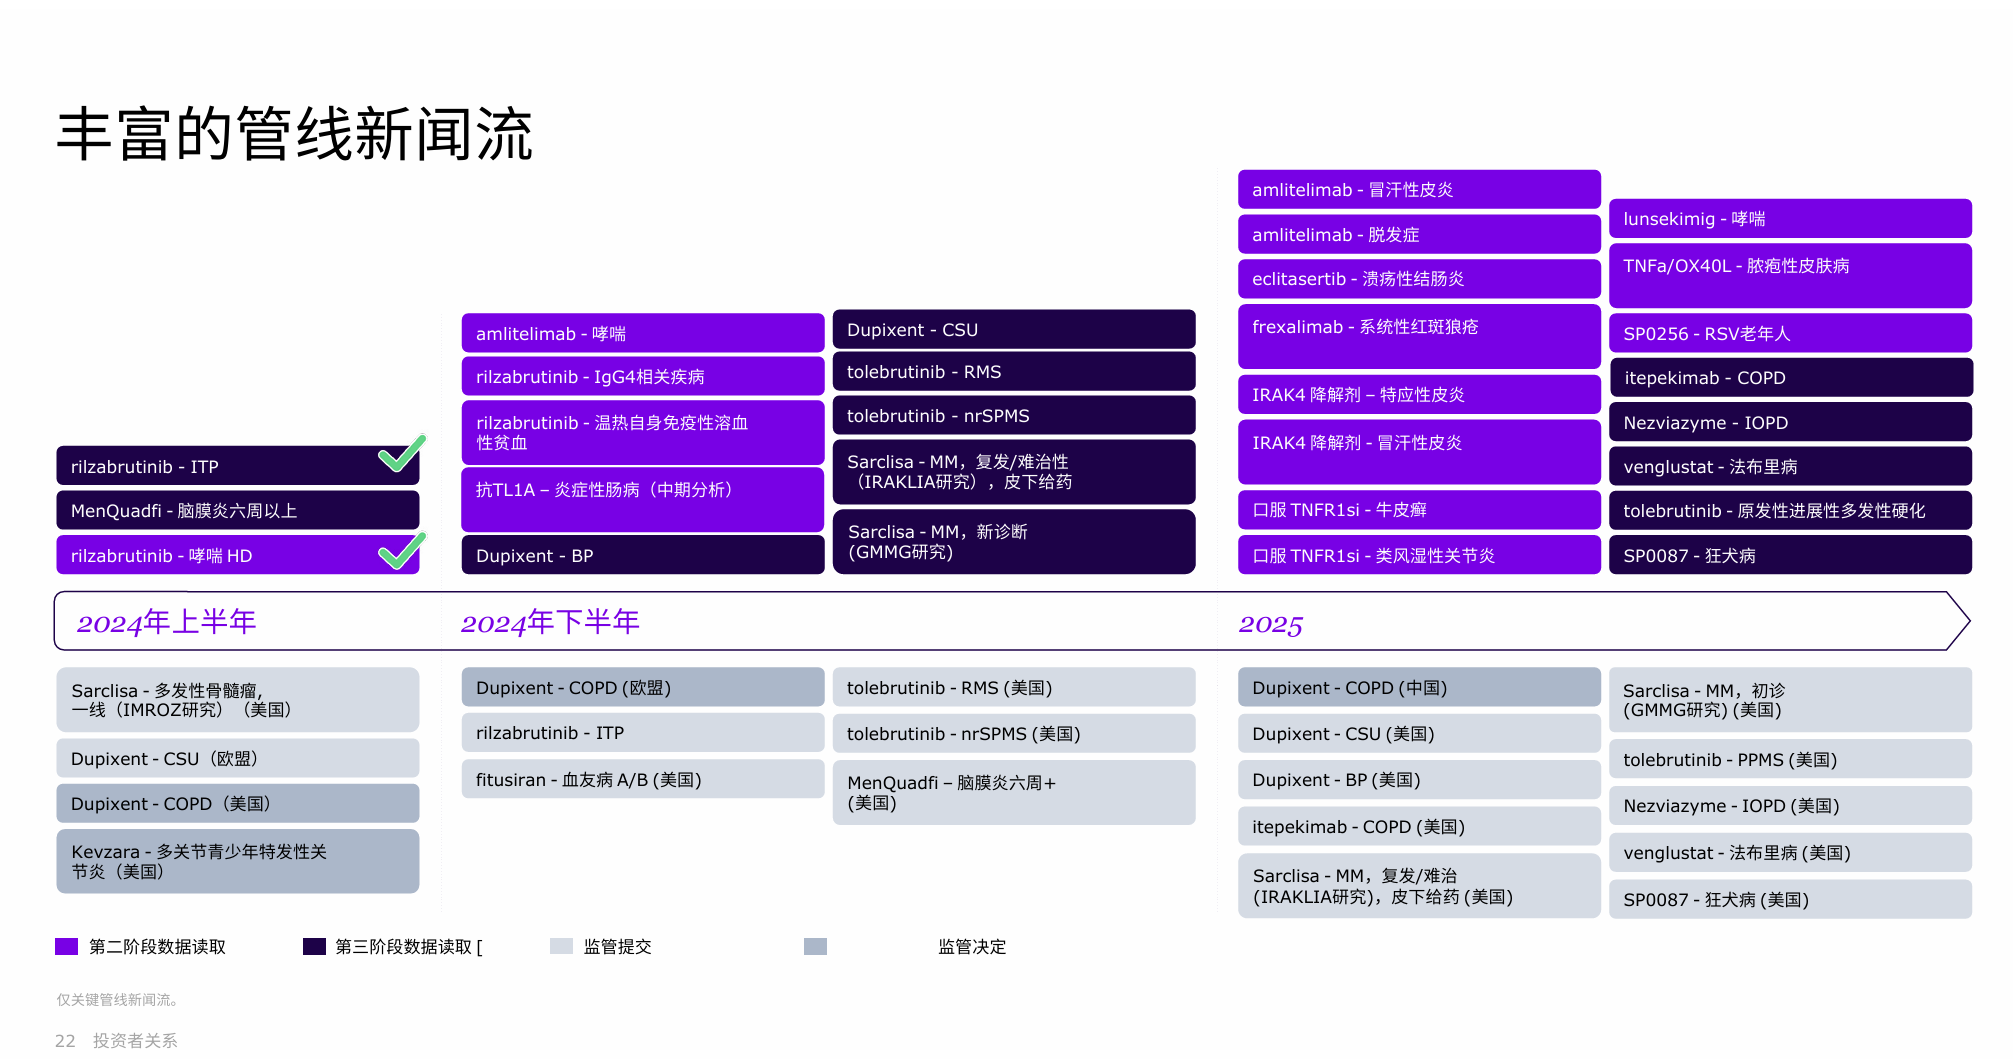Click Sarclisa - MM 复发/难治 IRAKLIA (美国) box
The image size is (2013, 1059).
(1419, 885)
